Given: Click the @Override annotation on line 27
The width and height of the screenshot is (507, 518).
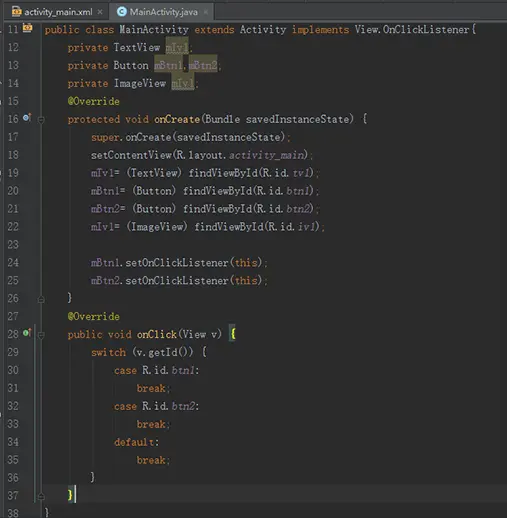Looking at the screenshot, I should 94,317.
